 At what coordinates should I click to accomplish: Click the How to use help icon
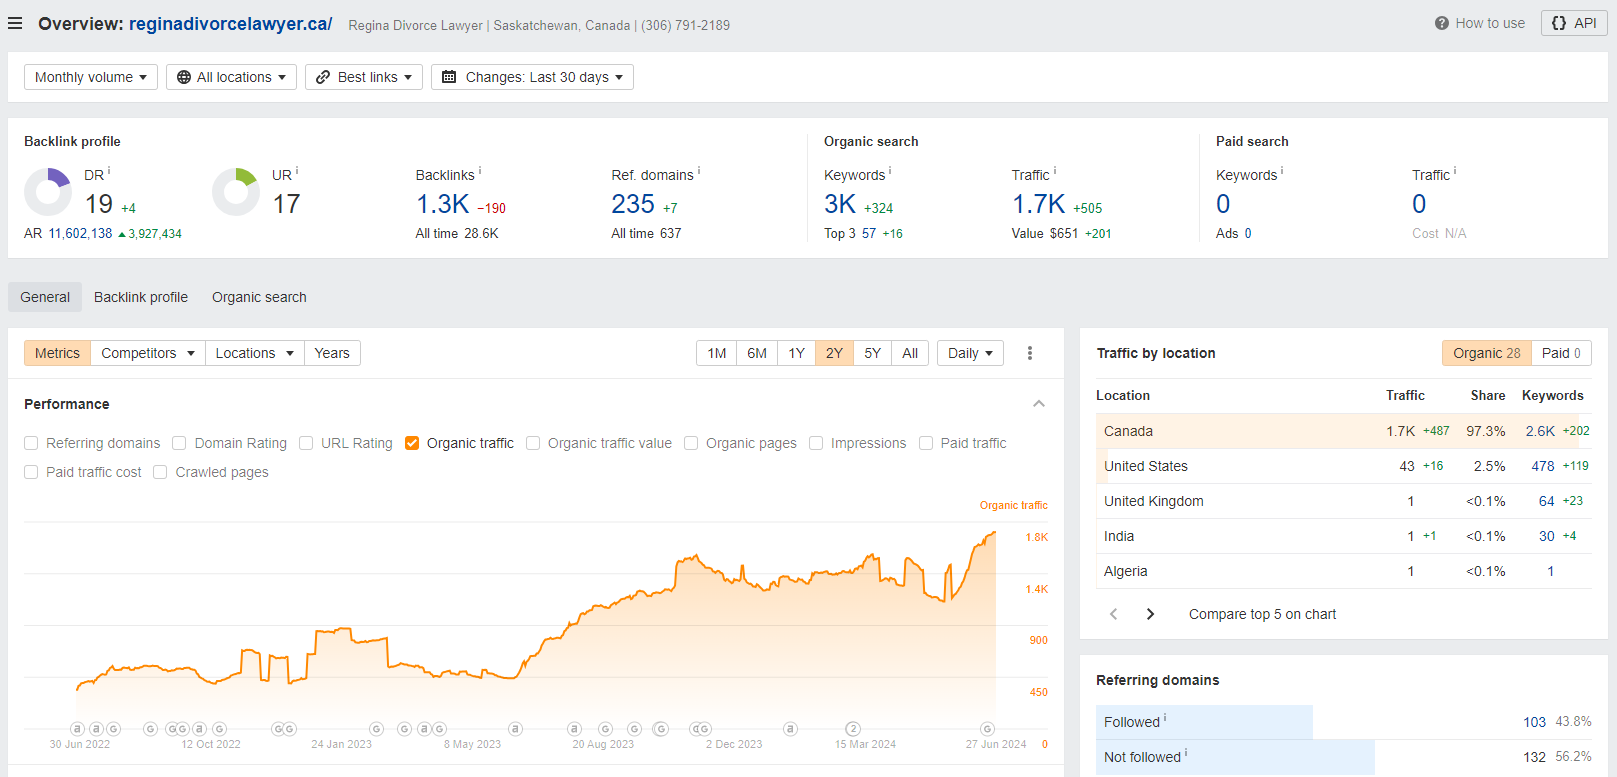[1441, 23]
